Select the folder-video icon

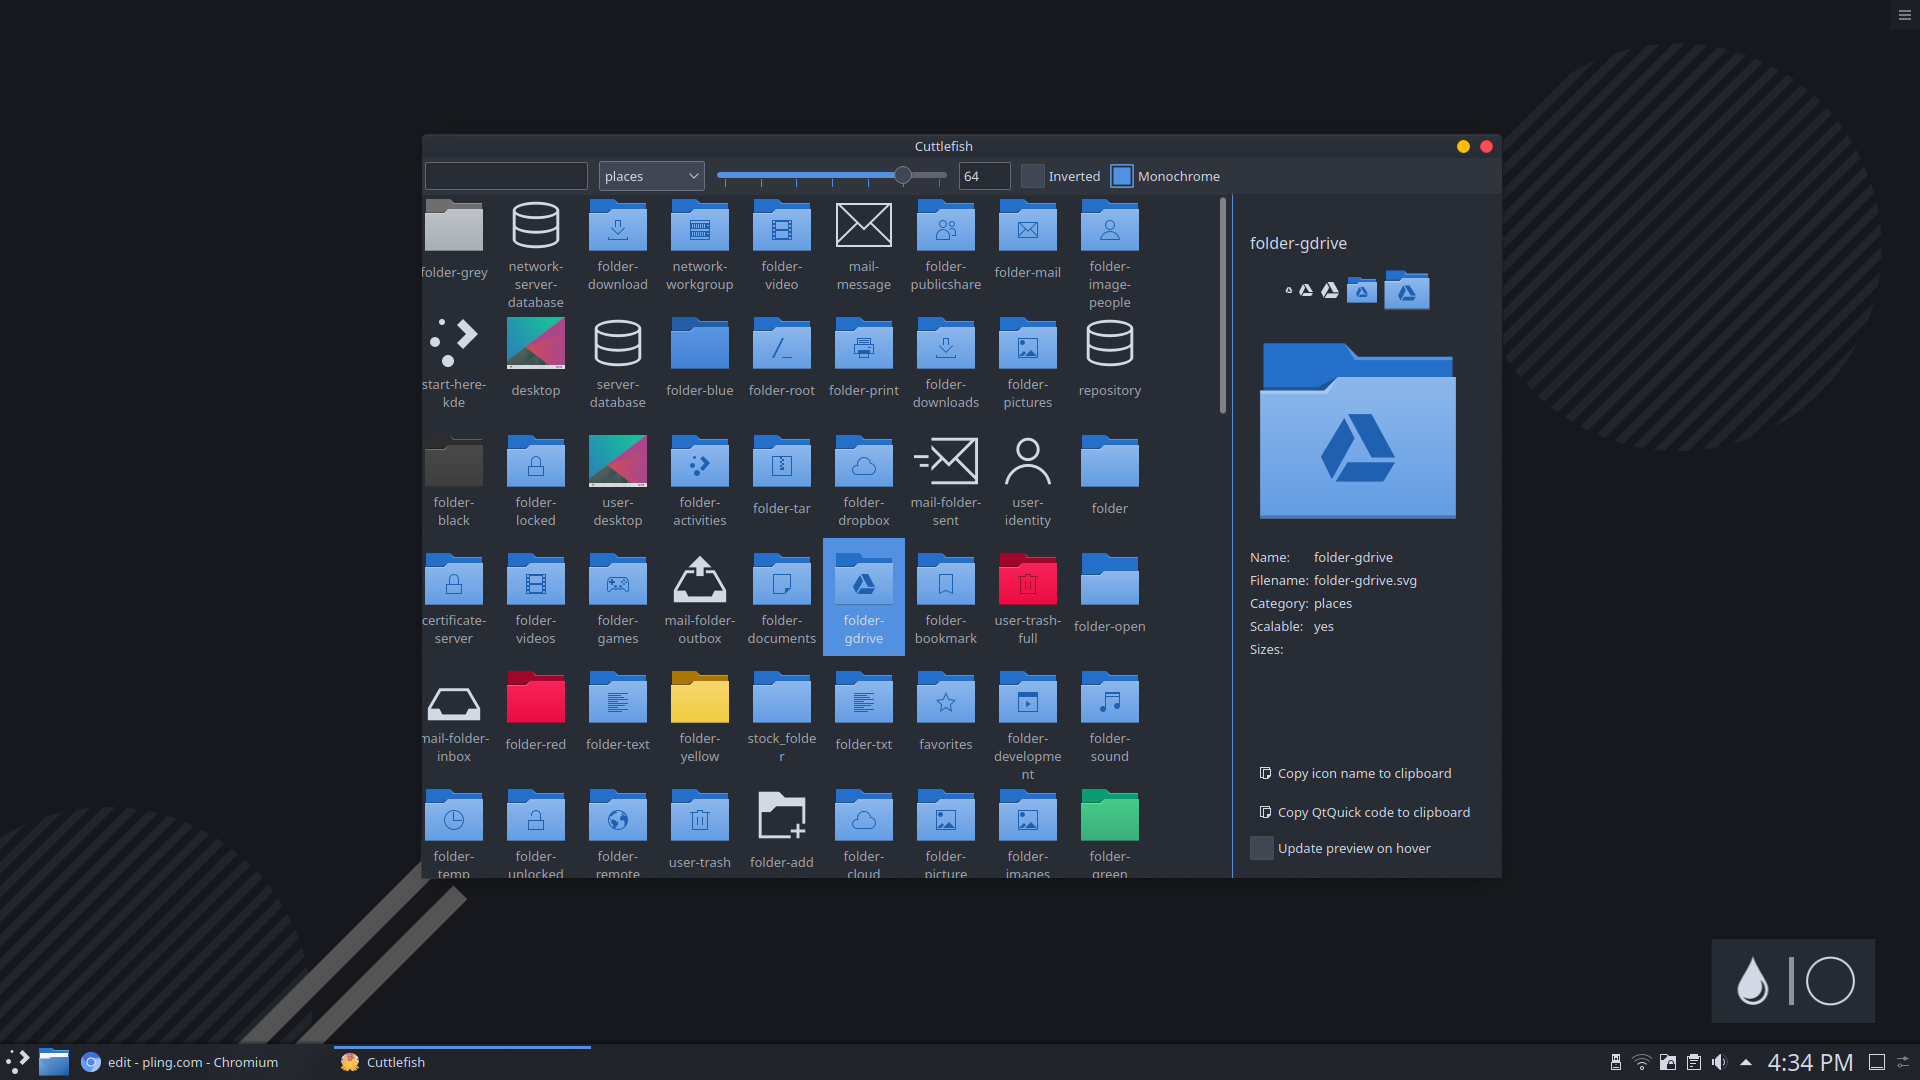pos(782,225)
